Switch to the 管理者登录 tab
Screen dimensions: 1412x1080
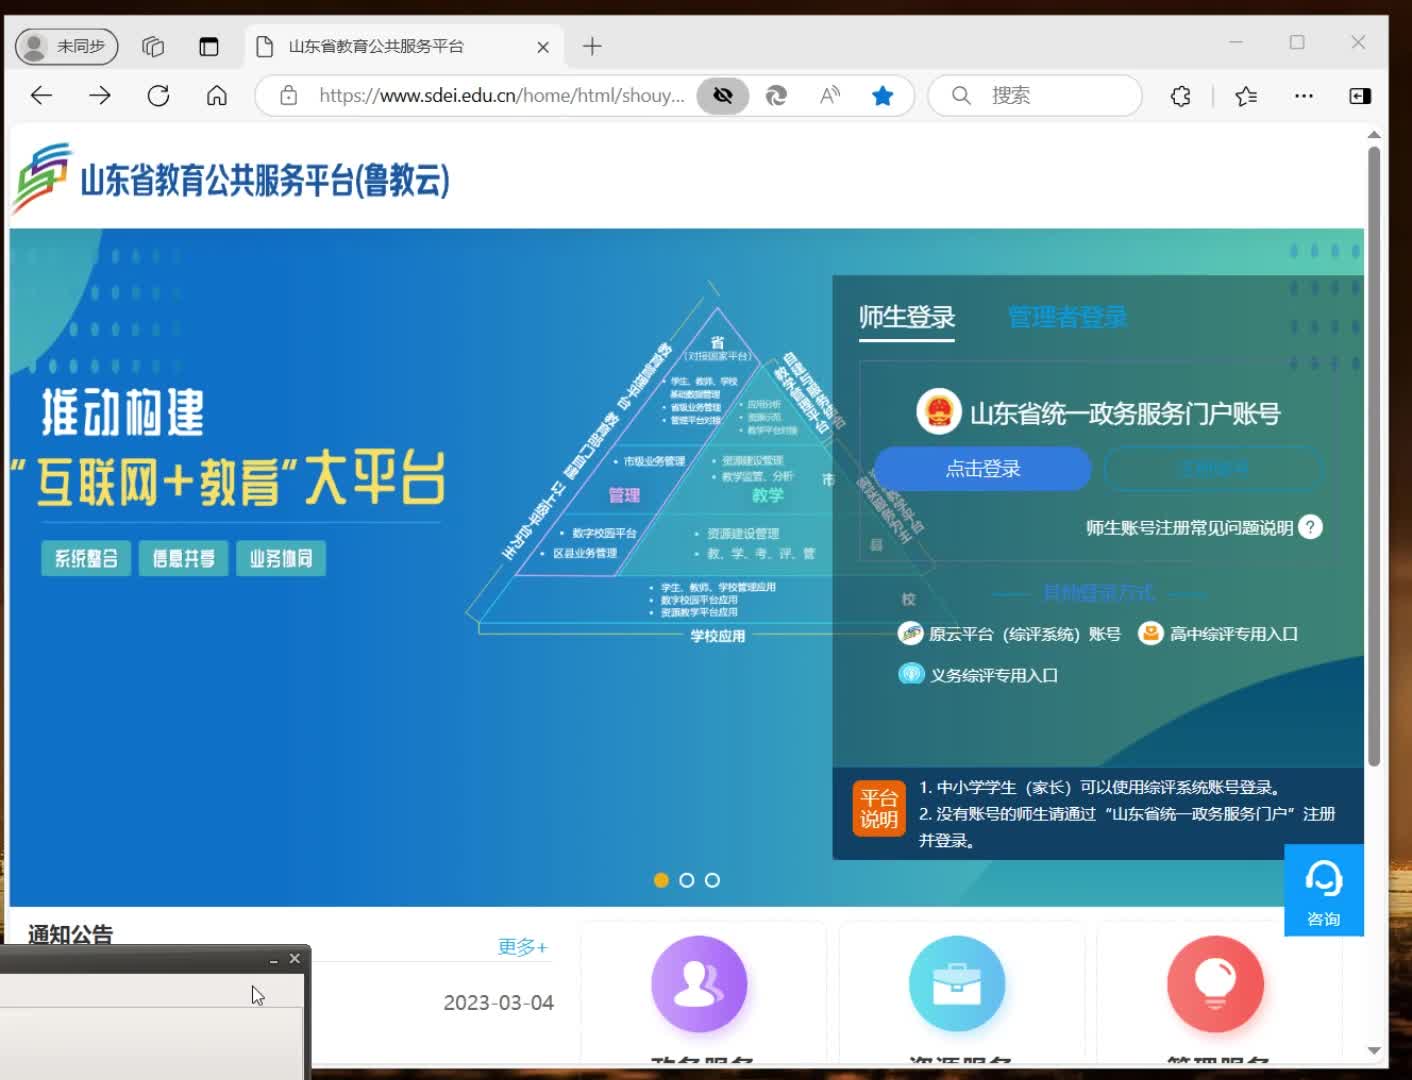1067,317
